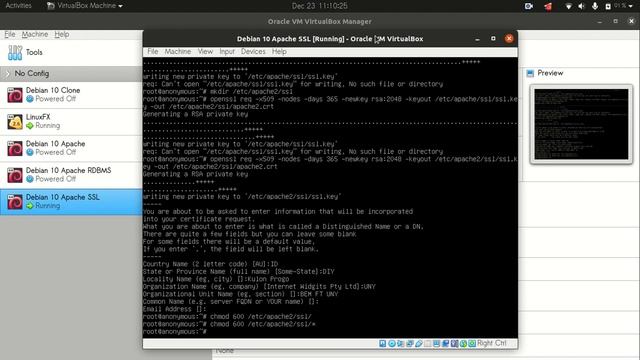Viewport: 640px width, 360px height.
Task: Click the USB devices icon in VM status bar
Action: click(x=419, y=343)
